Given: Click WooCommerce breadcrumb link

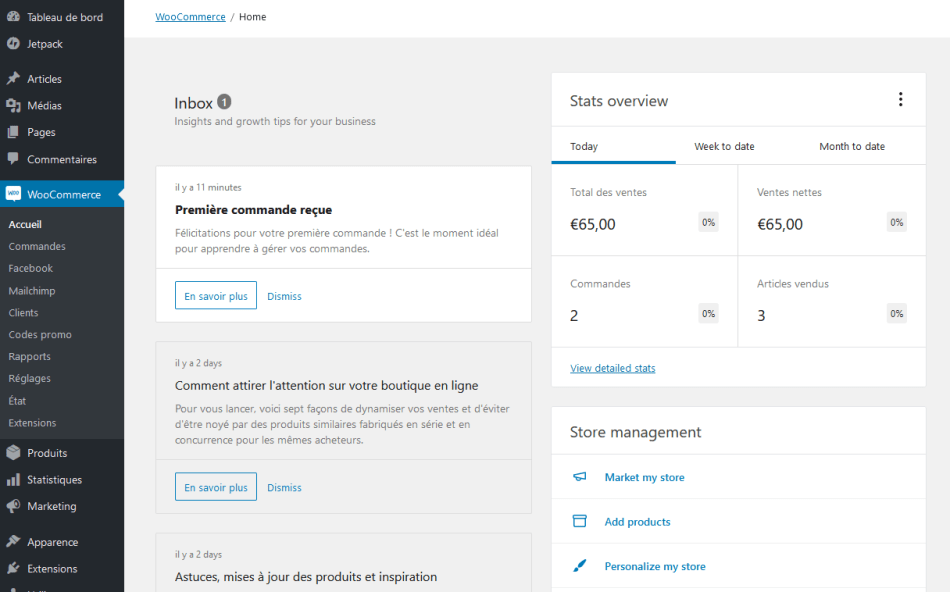Looking at the screenshot, I should pyautogui.click(x=190, y=17).
